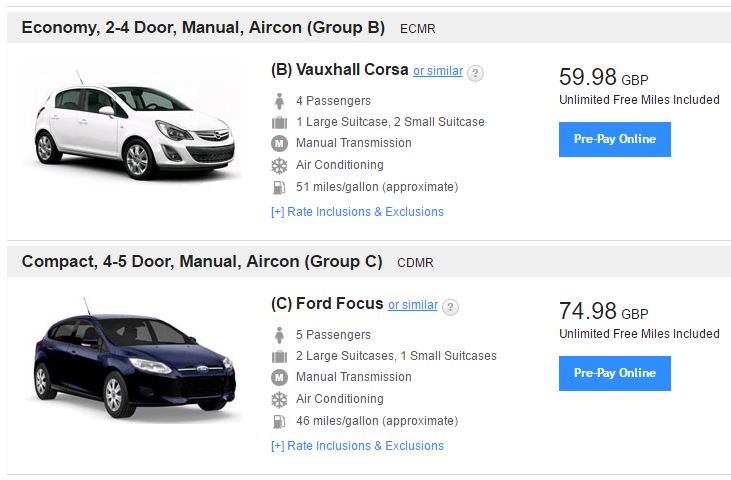This screenshot has height=480, width=731.
Task: Click the Vauxhall Corsa model name
Action: pyautogui.click(x=339, y=70)
